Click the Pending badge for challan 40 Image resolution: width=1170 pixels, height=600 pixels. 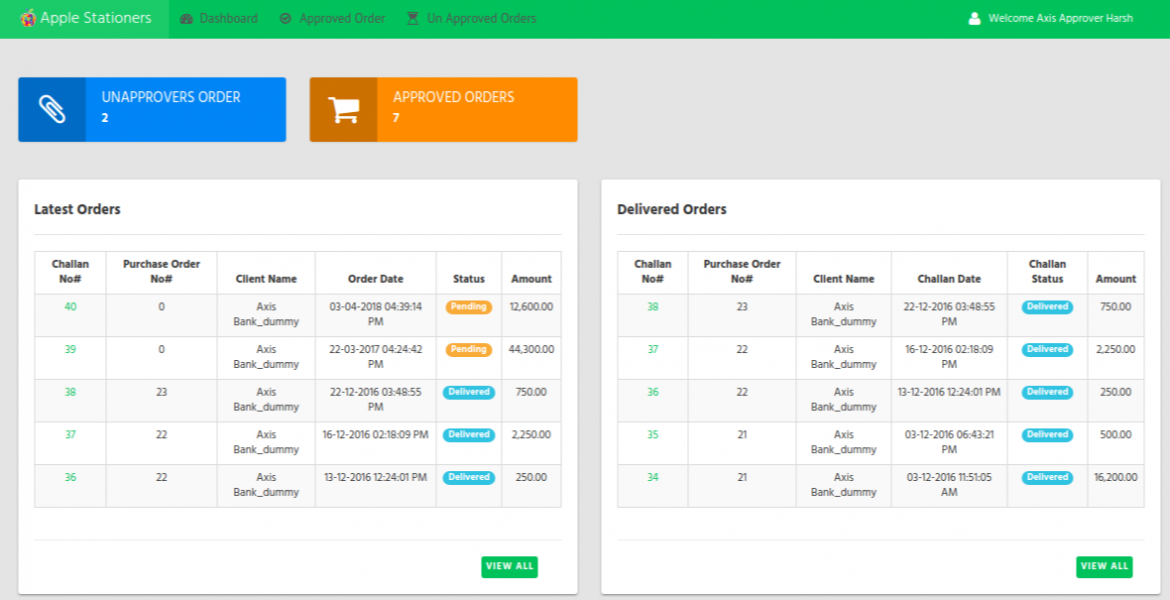pos(468,307)
